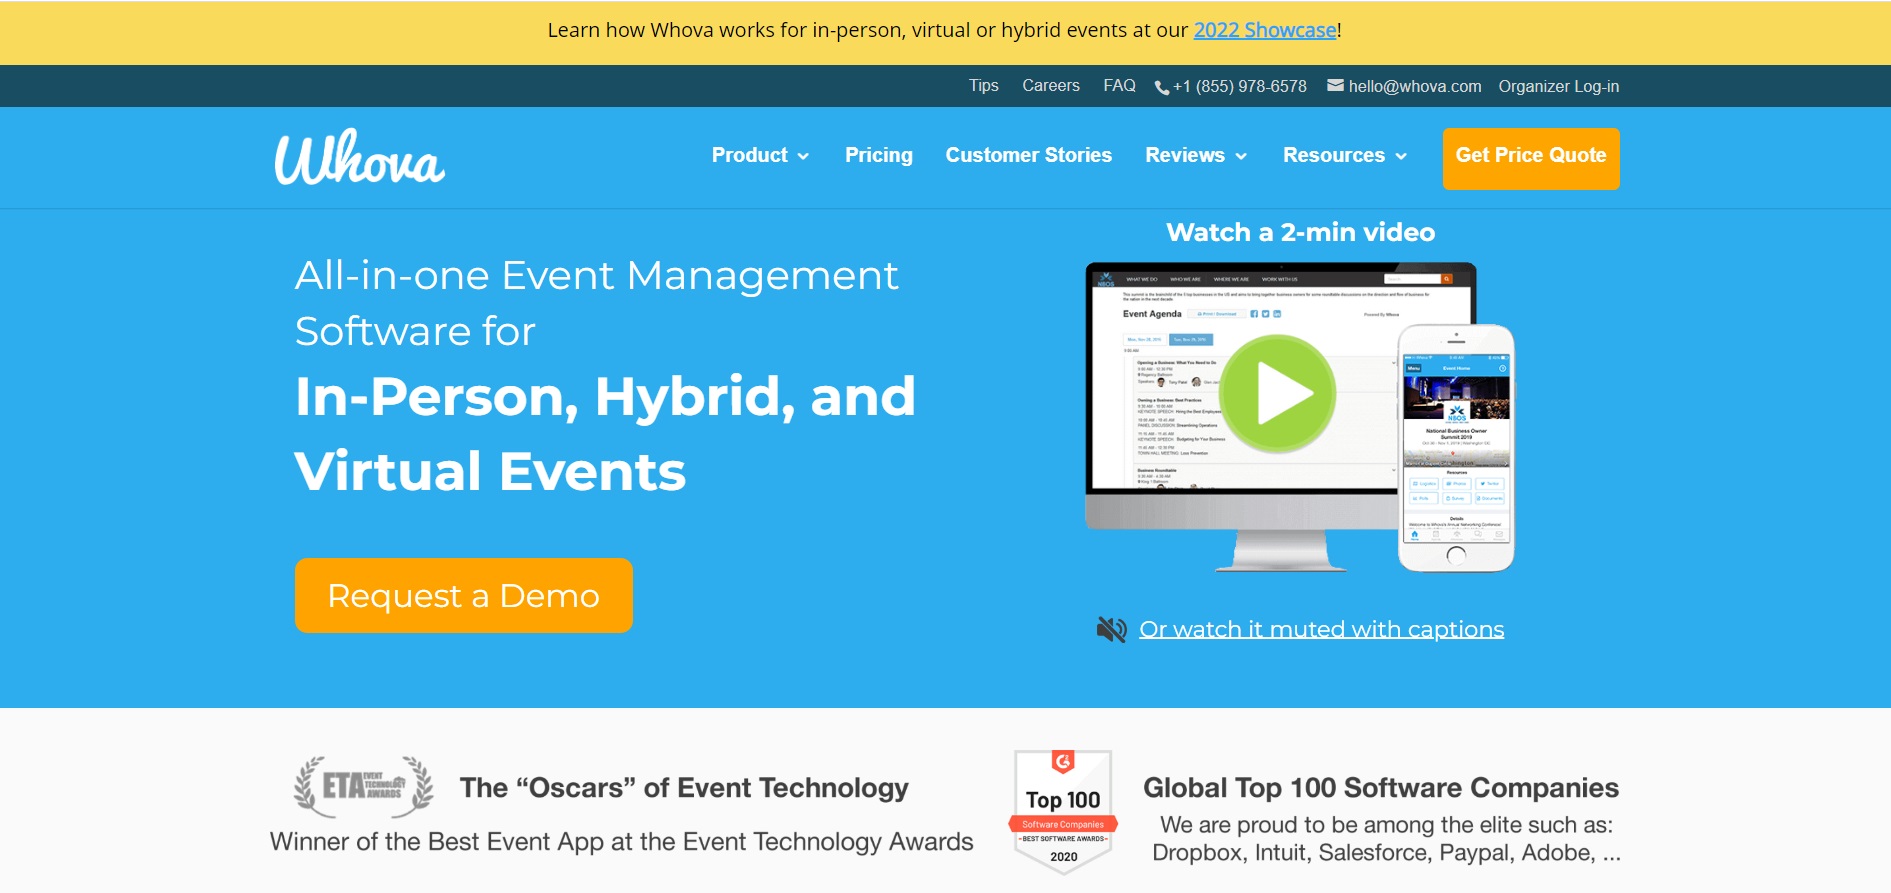1891x893 pixels.
Task: Click the email envelope icon
Action: pyautogui.click(x=1335, y=86)
